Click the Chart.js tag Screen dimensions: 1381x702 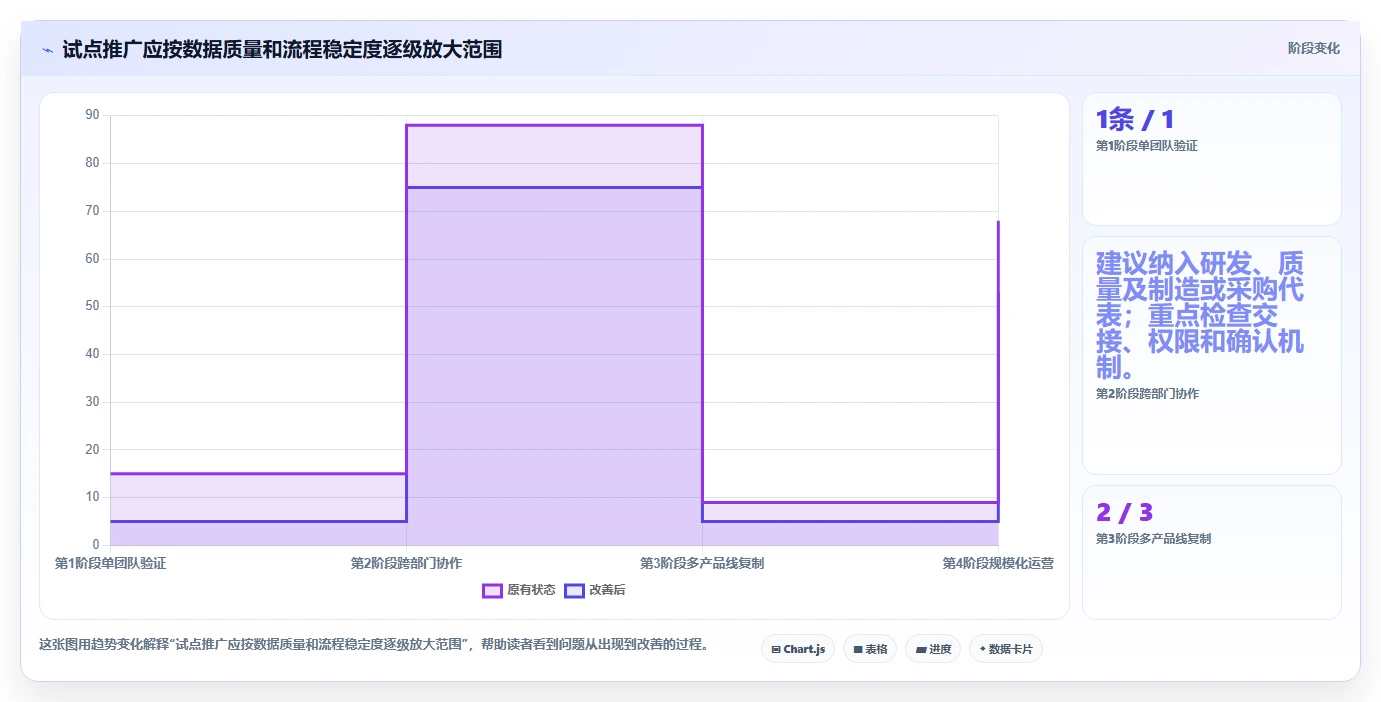[798, 649]
